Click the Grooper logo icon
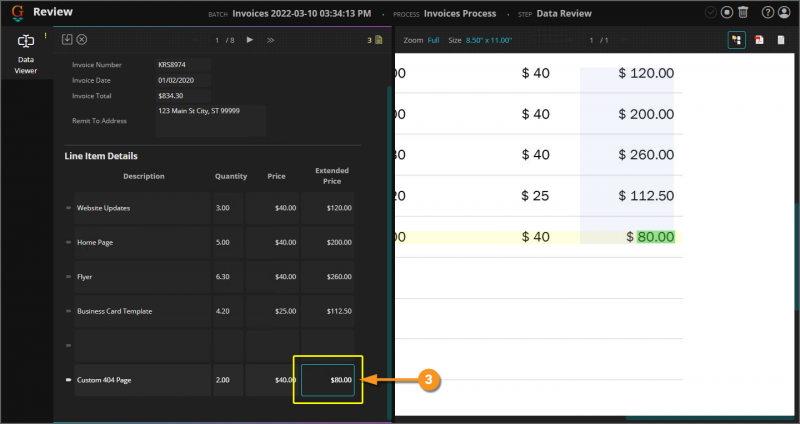This screenshot has height=424, width=800. (x=17, y=13)
